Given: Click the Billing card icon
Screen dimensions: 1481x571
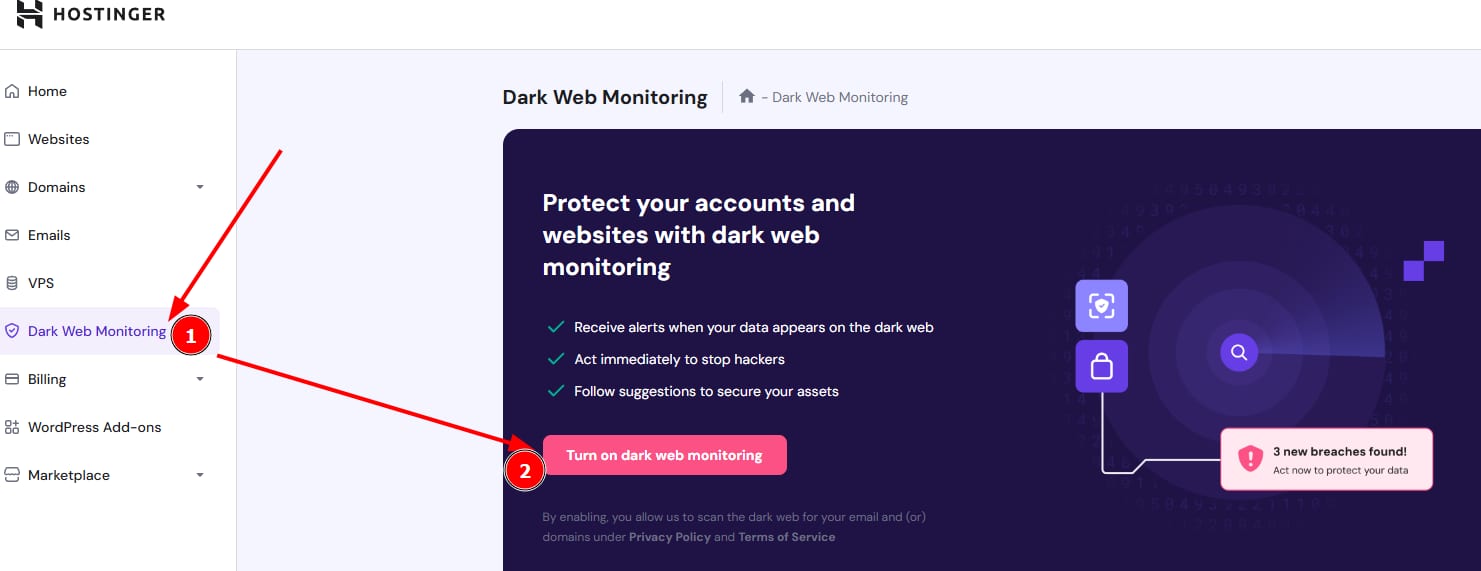Looking at the screenshot, I should pyautogui.click(x=12, y=379).
